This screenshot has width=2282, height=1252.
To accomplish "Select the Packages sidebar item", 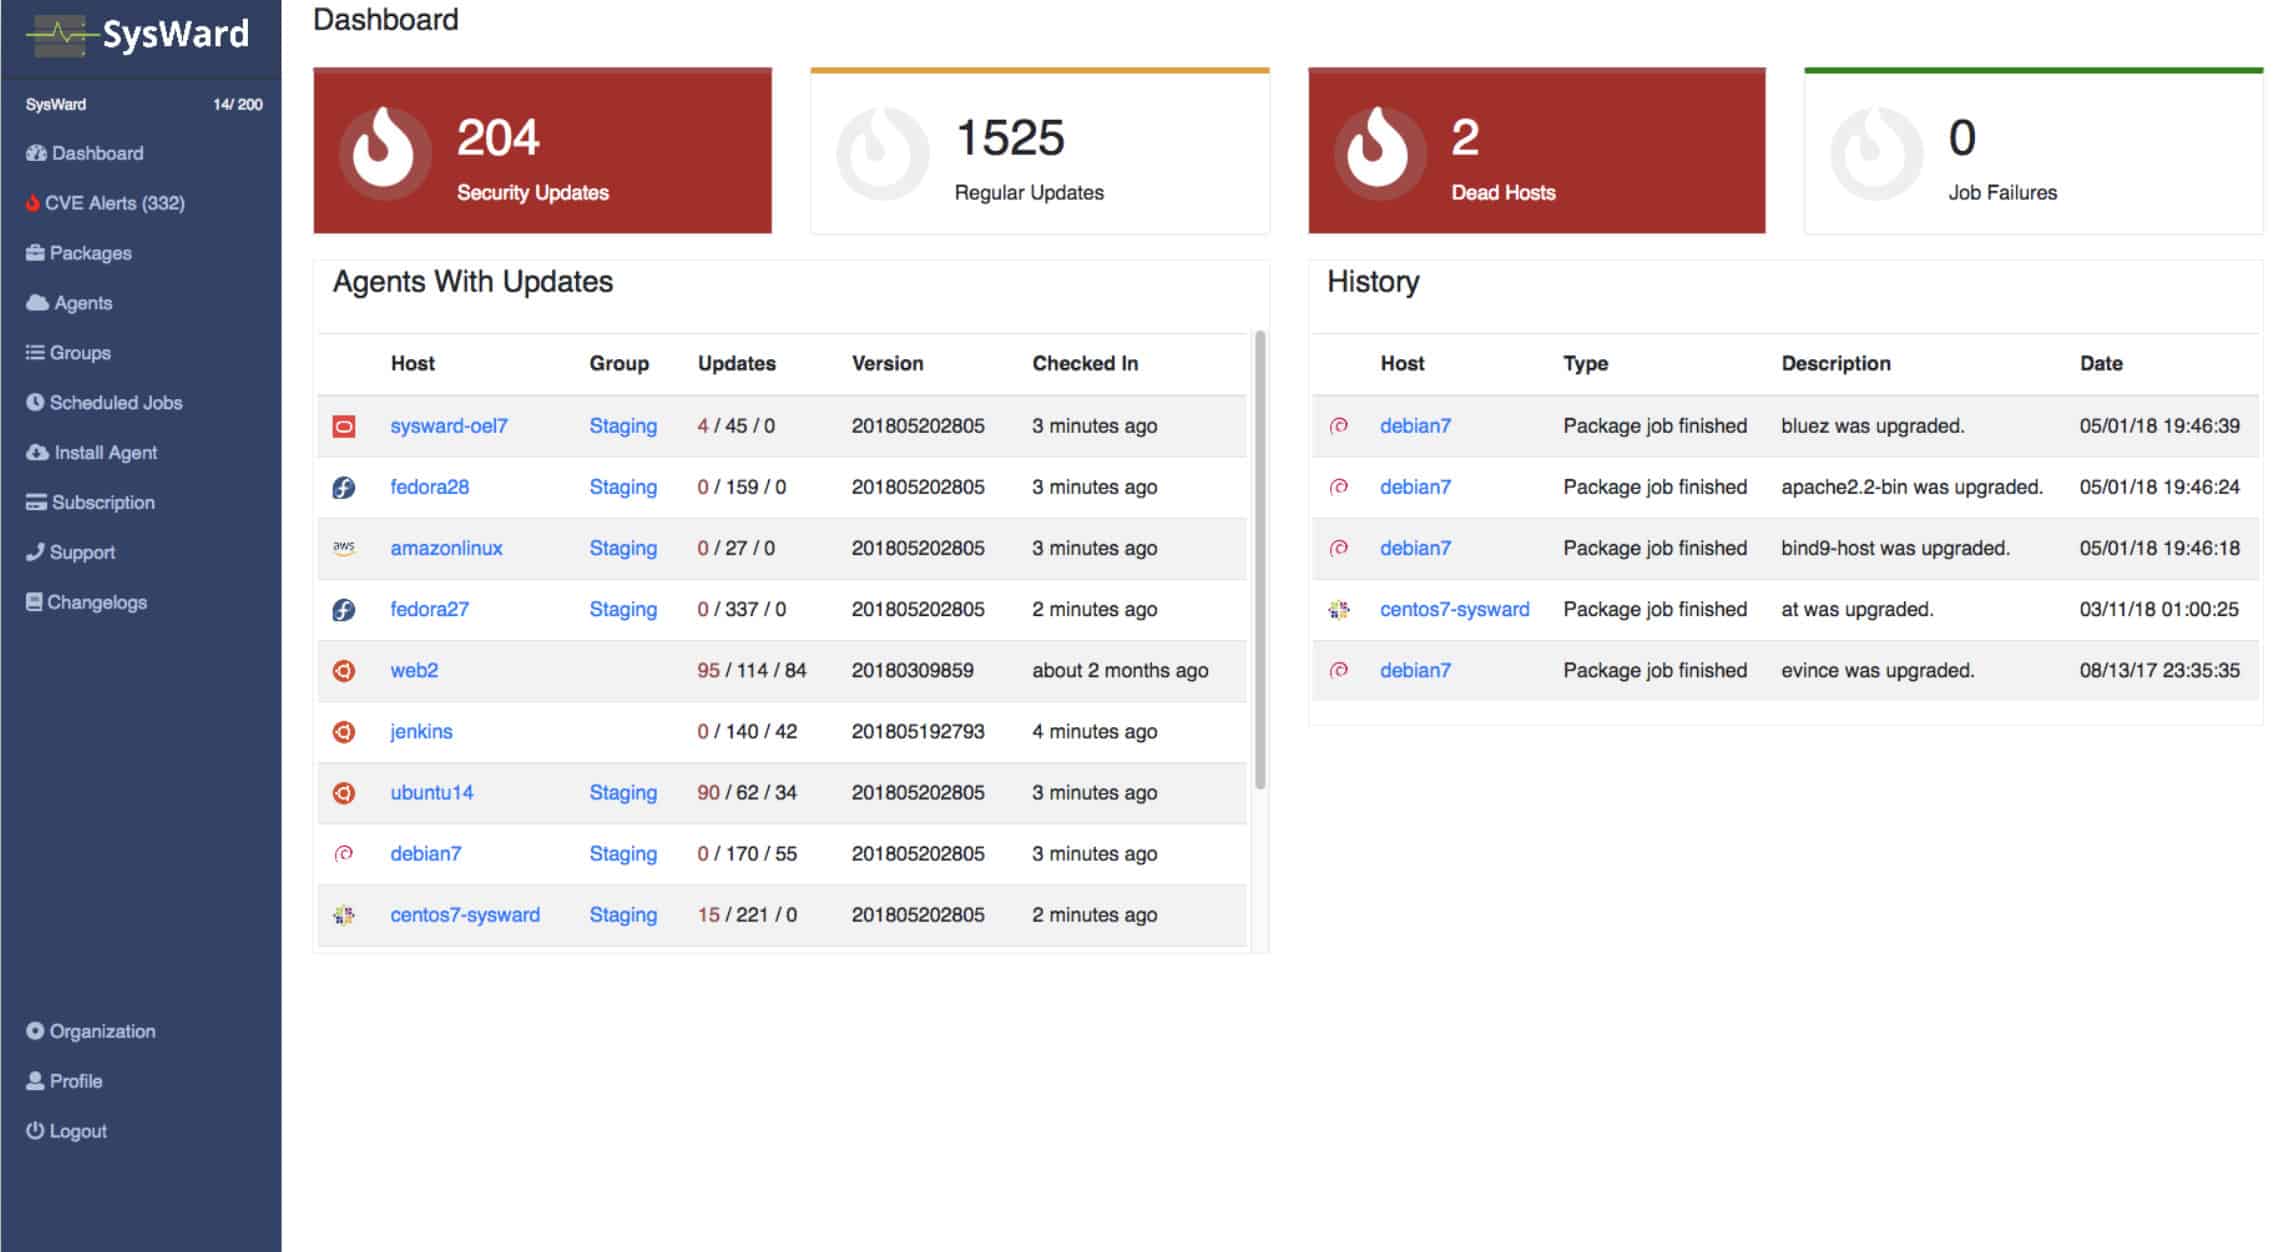I will click(79, 253).
